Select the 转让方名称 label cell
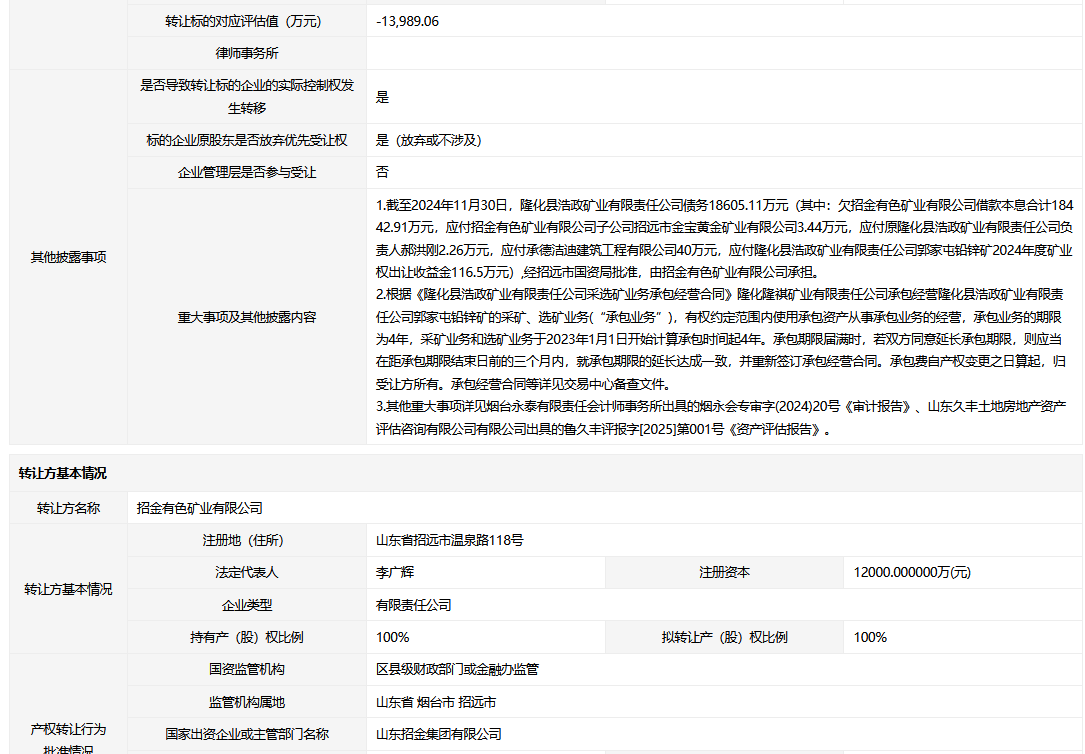1085x754 pixels. 68,508
